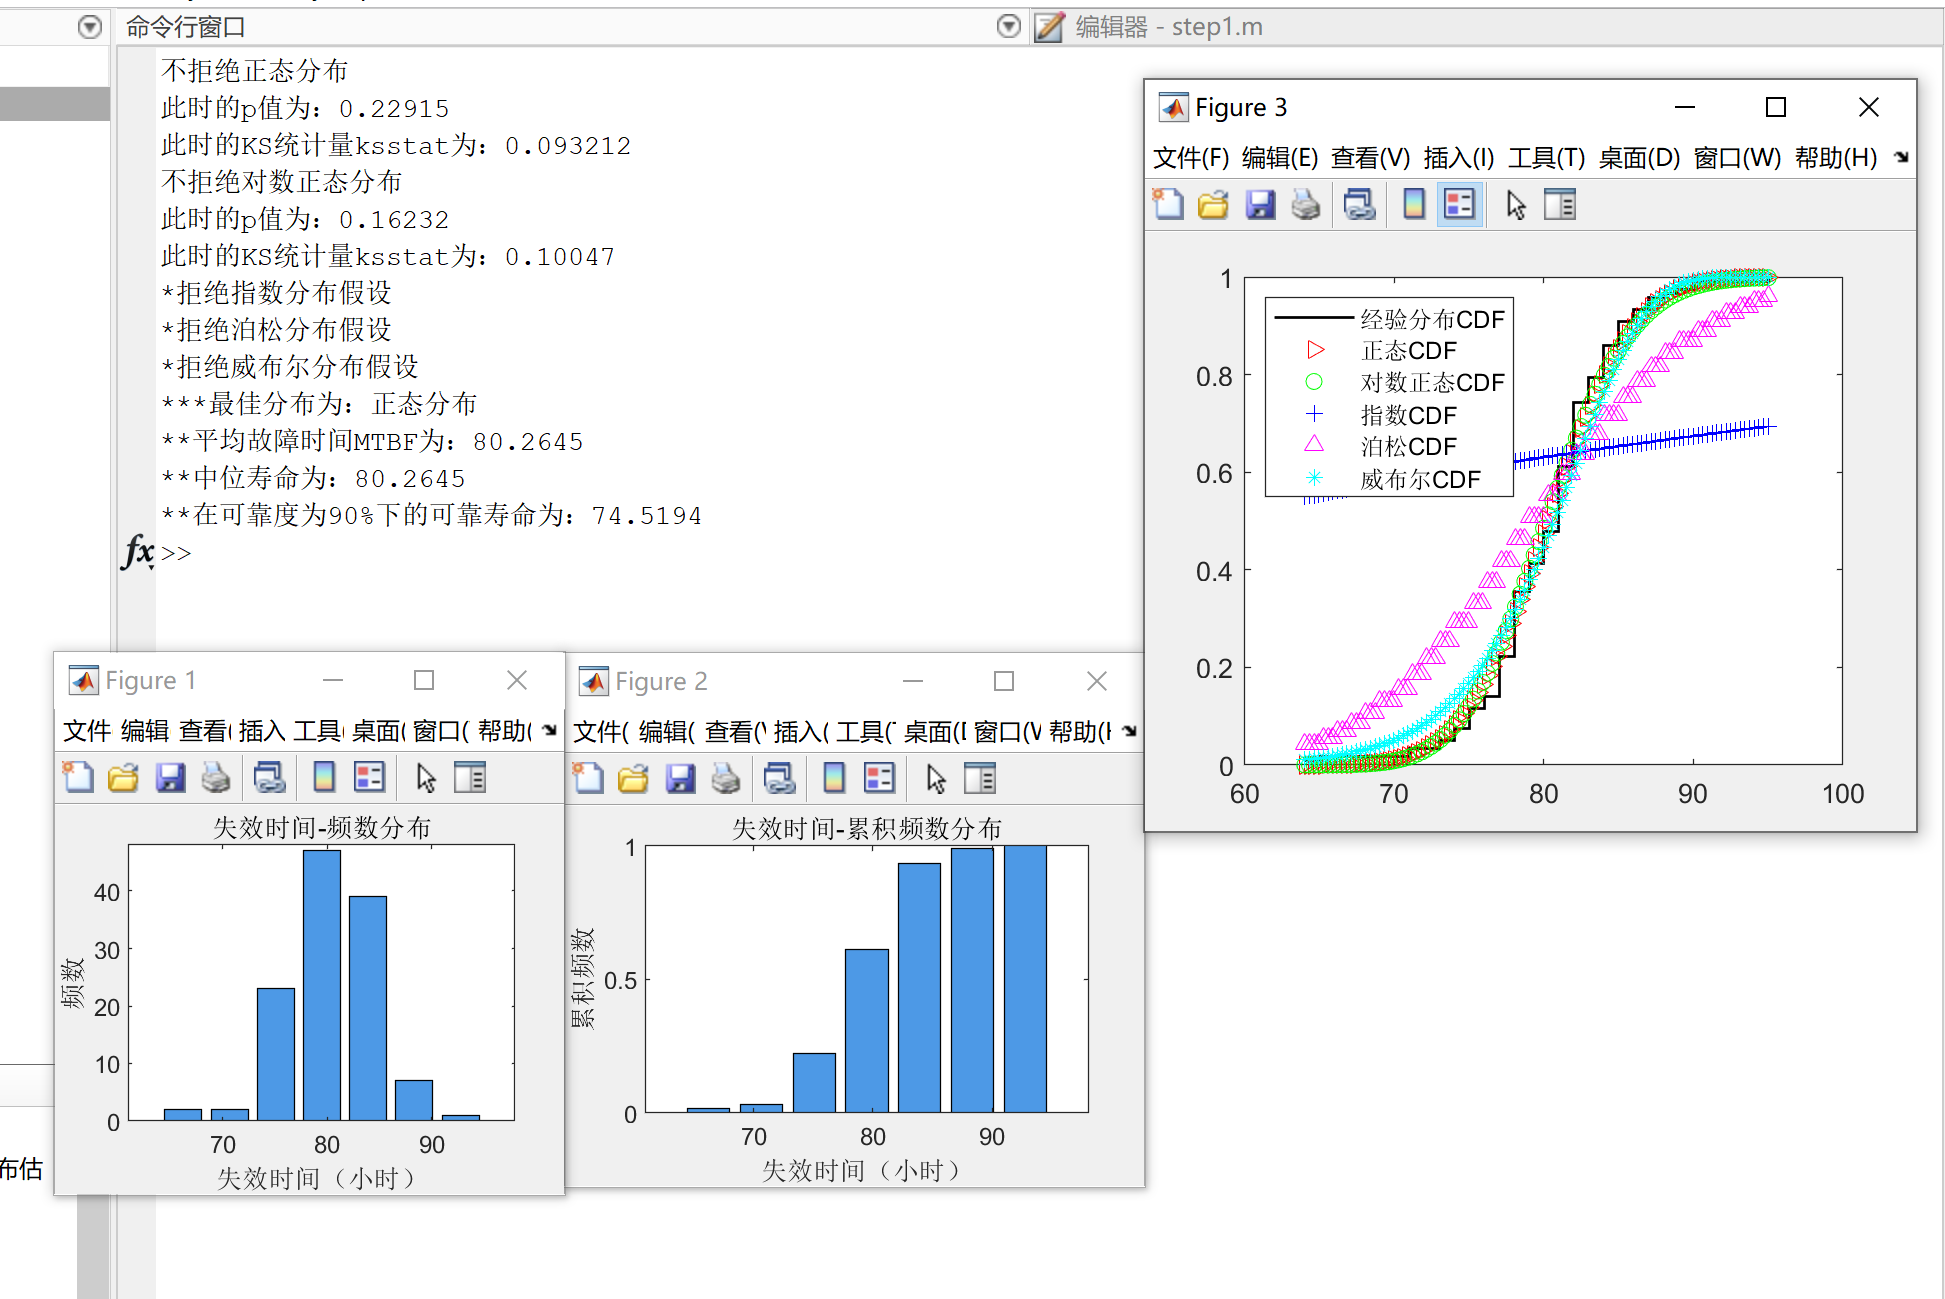This screenshot has height=1299, width=1945.
Task: Click Print icon in Figure 1 toolbar
Action: coord(216,777)
